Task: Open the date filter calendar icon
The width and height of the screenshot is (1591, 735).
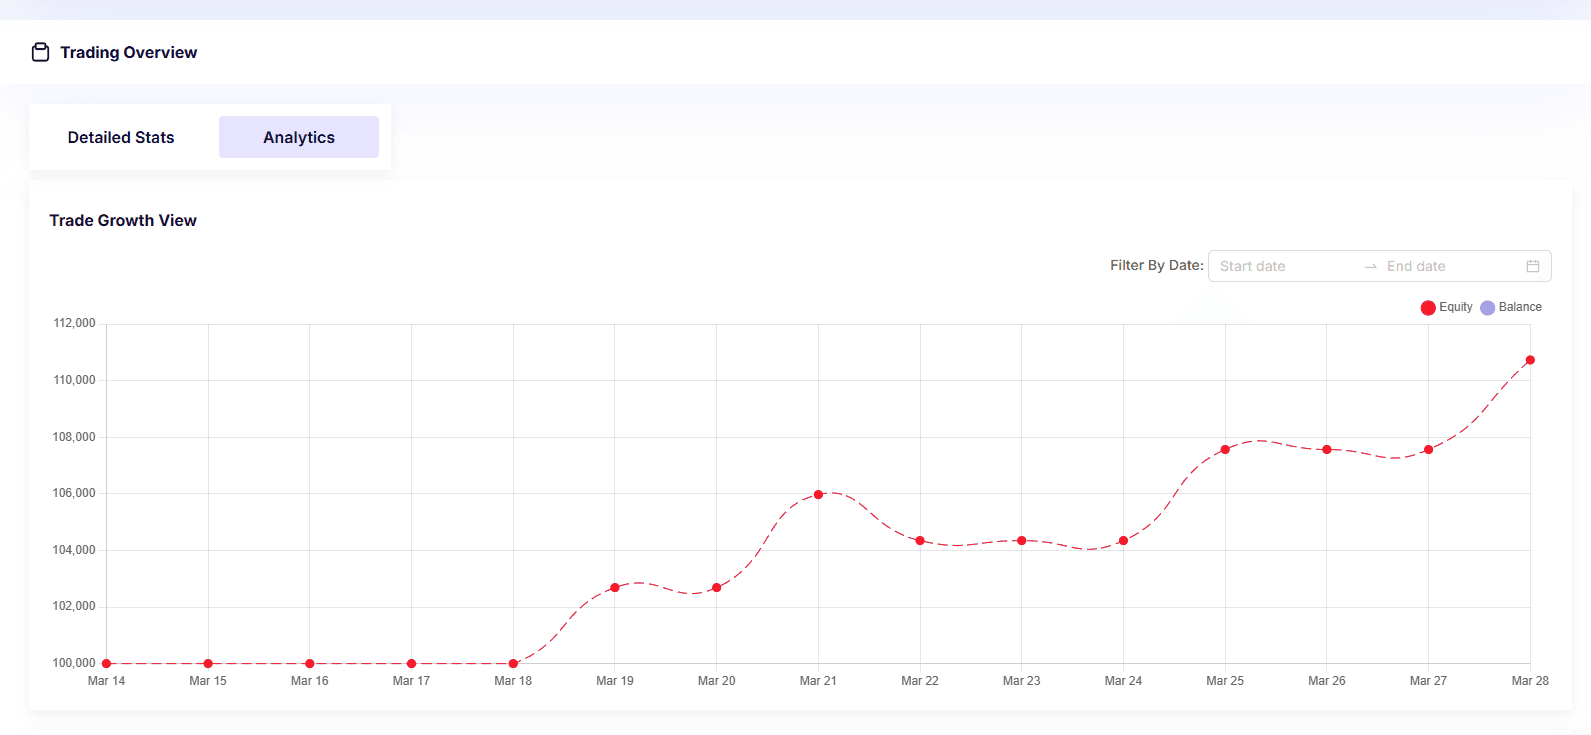Action: [1532, 266]
